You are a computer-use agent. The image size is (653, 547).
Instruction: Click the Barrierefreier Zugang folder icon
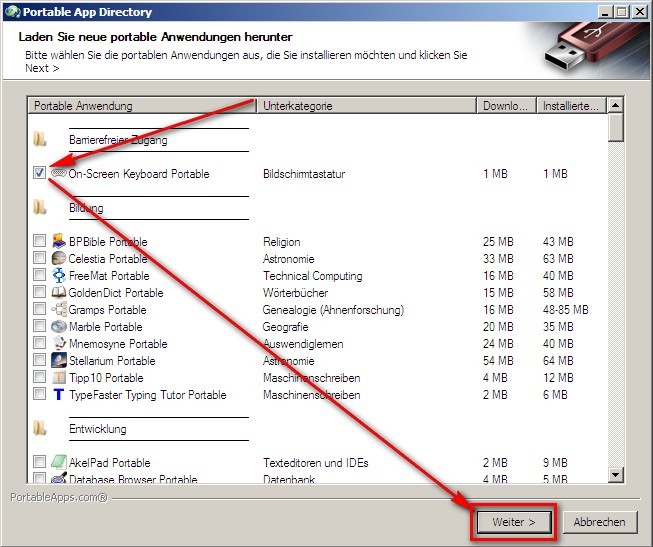point(40,139)
